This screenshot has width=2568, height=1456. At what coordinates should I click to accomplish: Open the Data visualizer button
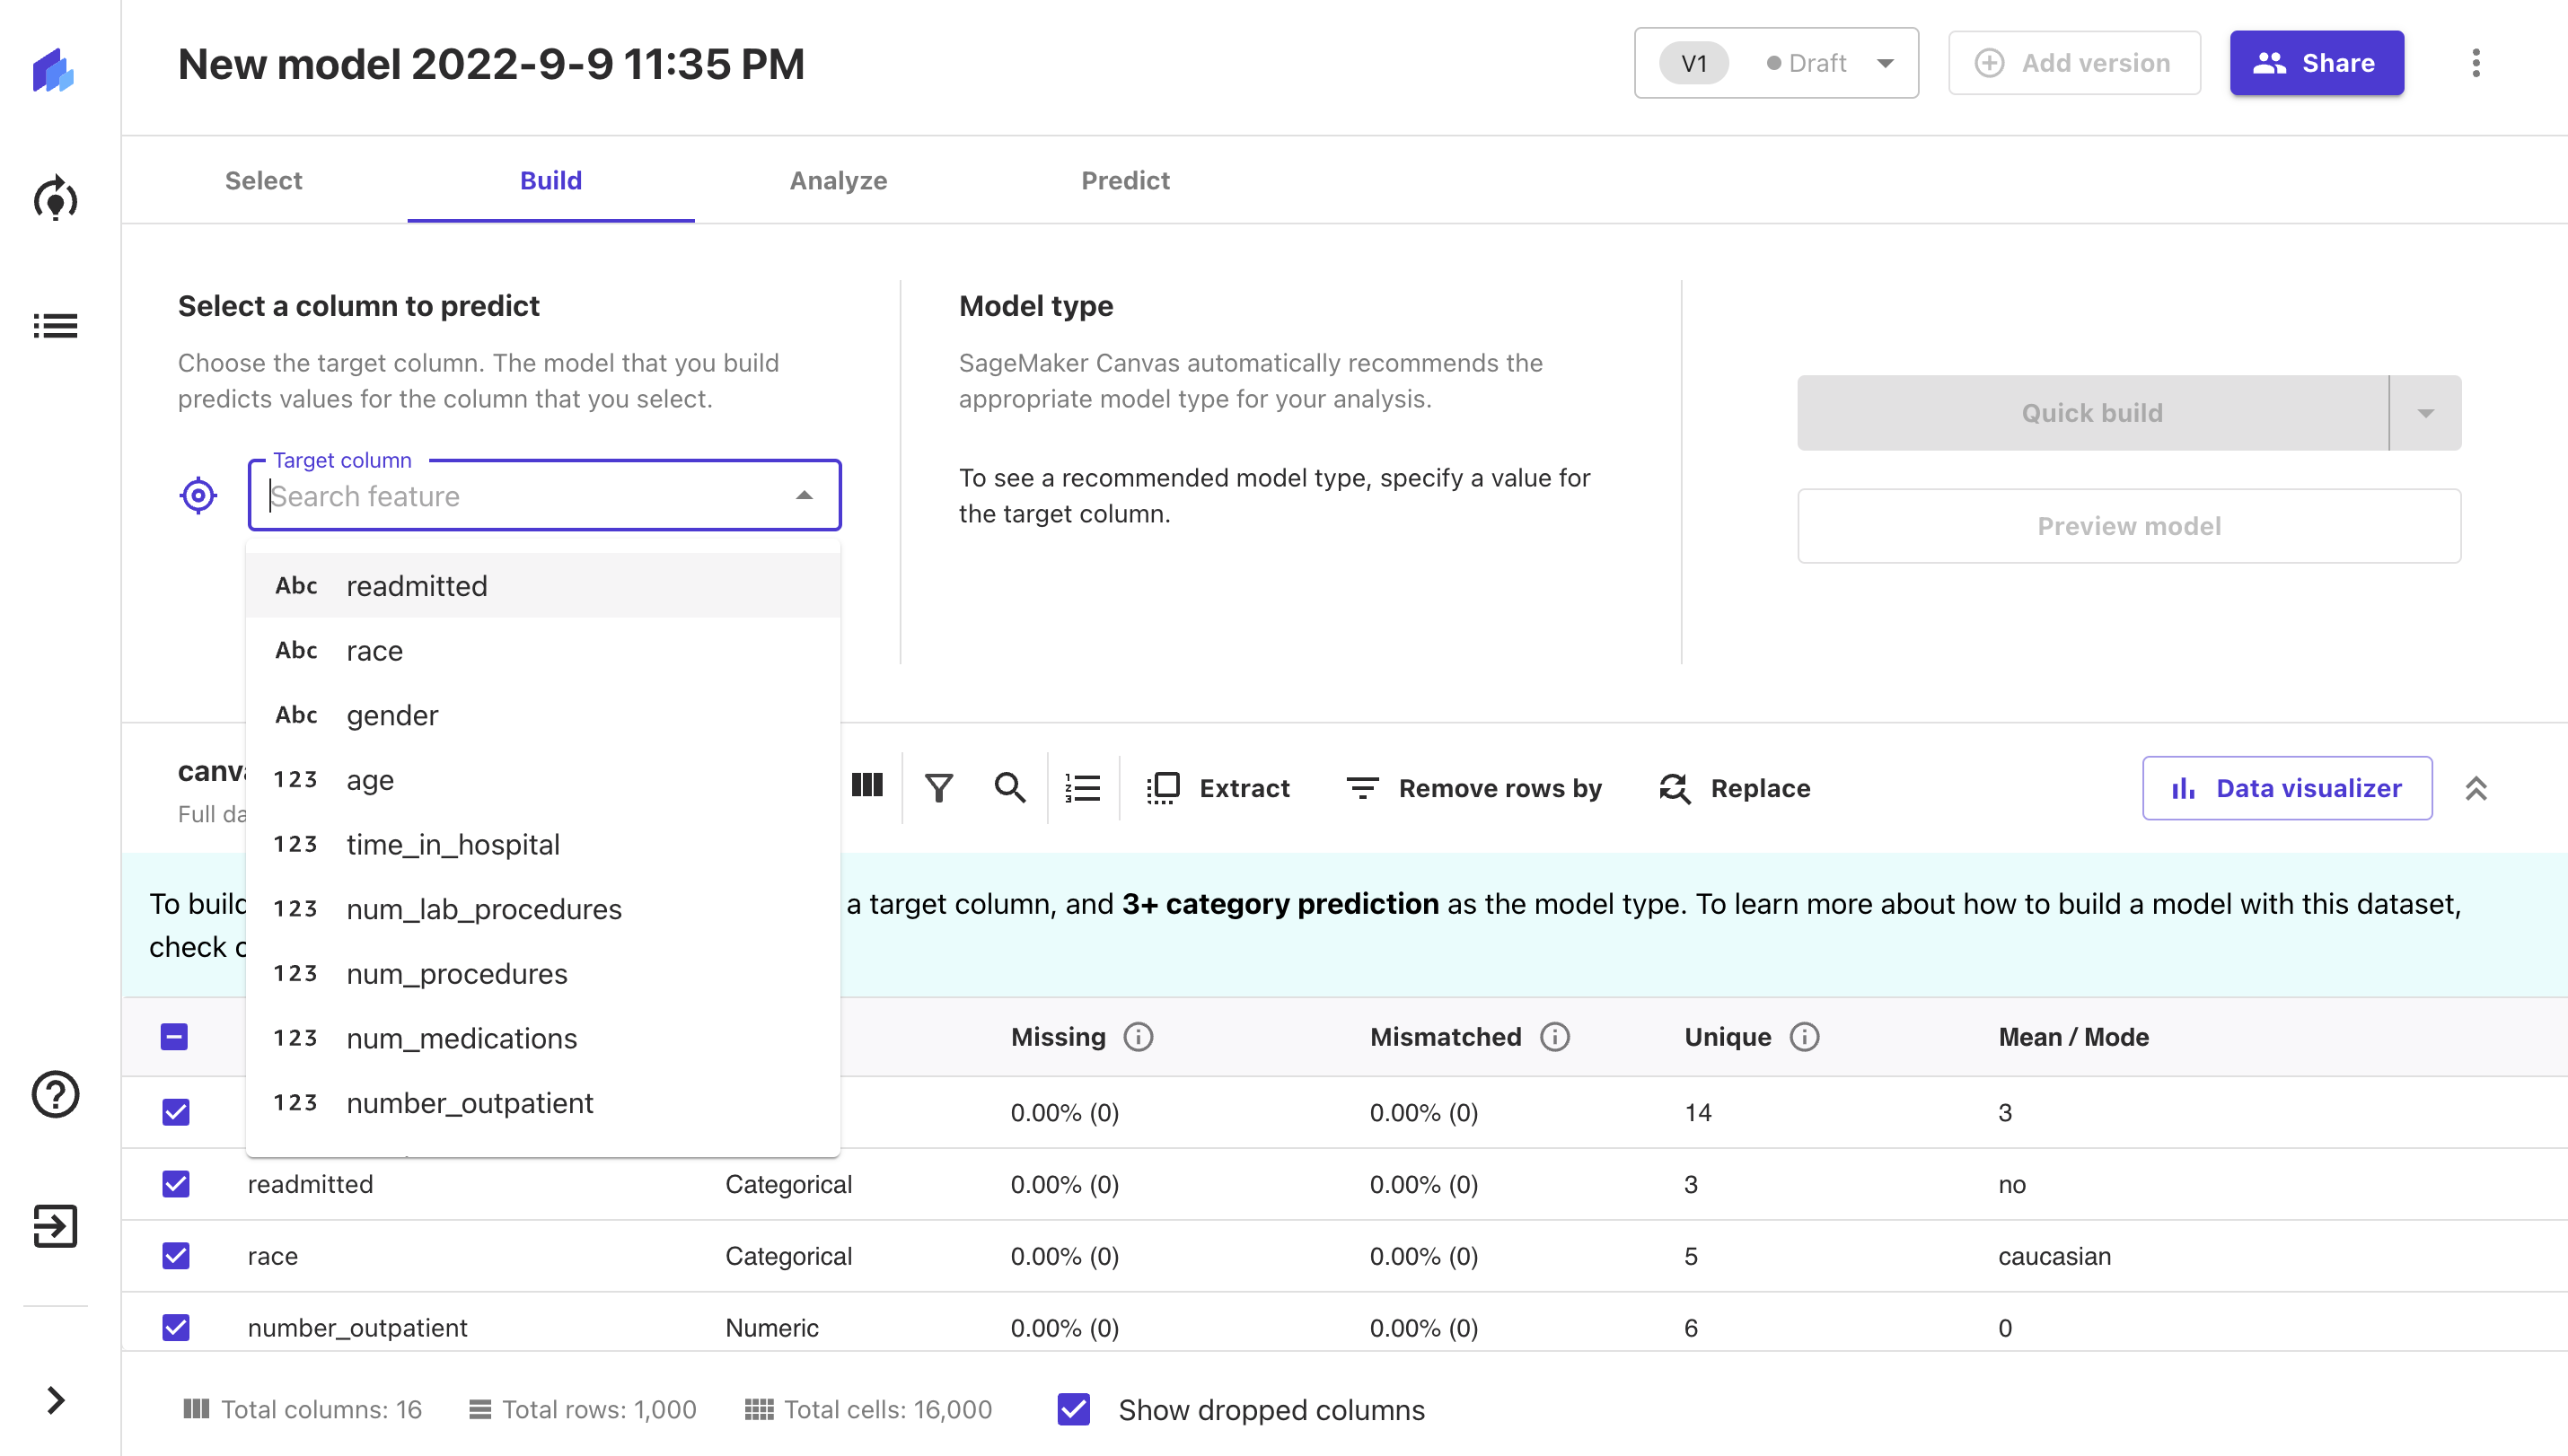click(2287, 788)
